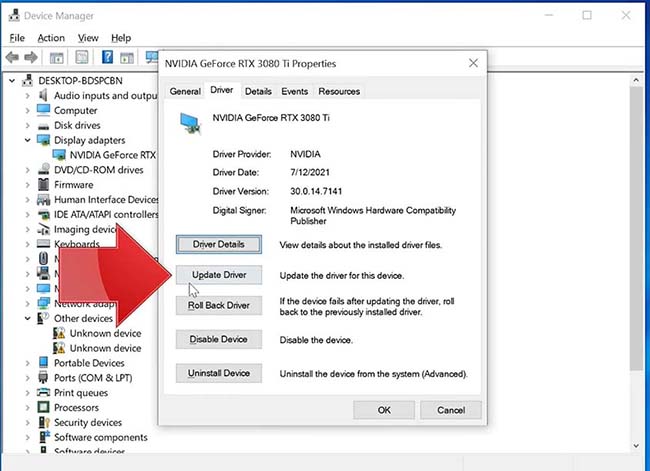Expand the Print queues node
The image size is (650, 471).
click(27, 393)
